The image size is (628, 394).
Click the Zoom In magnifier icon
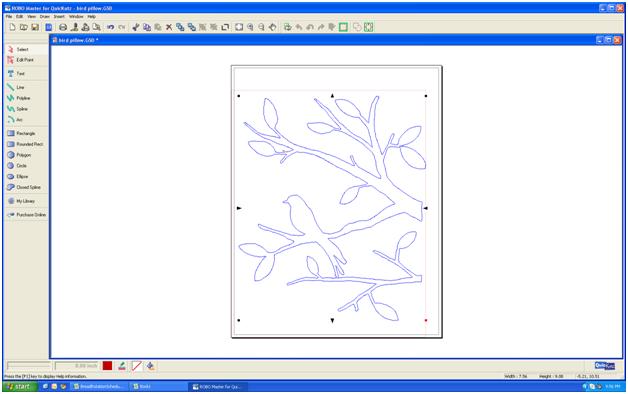click(250, 27)
